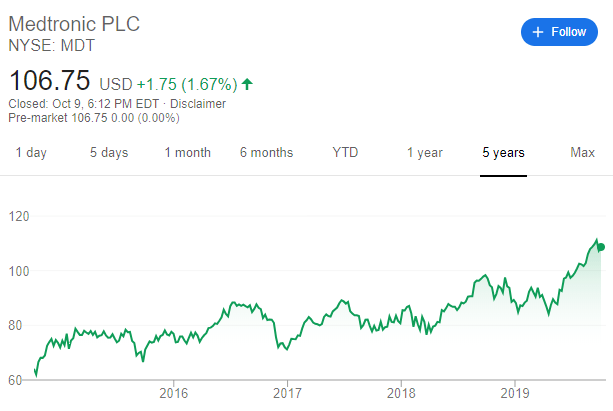Open the Disclaimer link
Image resolution: width=613 pixels, height=411 pixels.
[198, 104]
